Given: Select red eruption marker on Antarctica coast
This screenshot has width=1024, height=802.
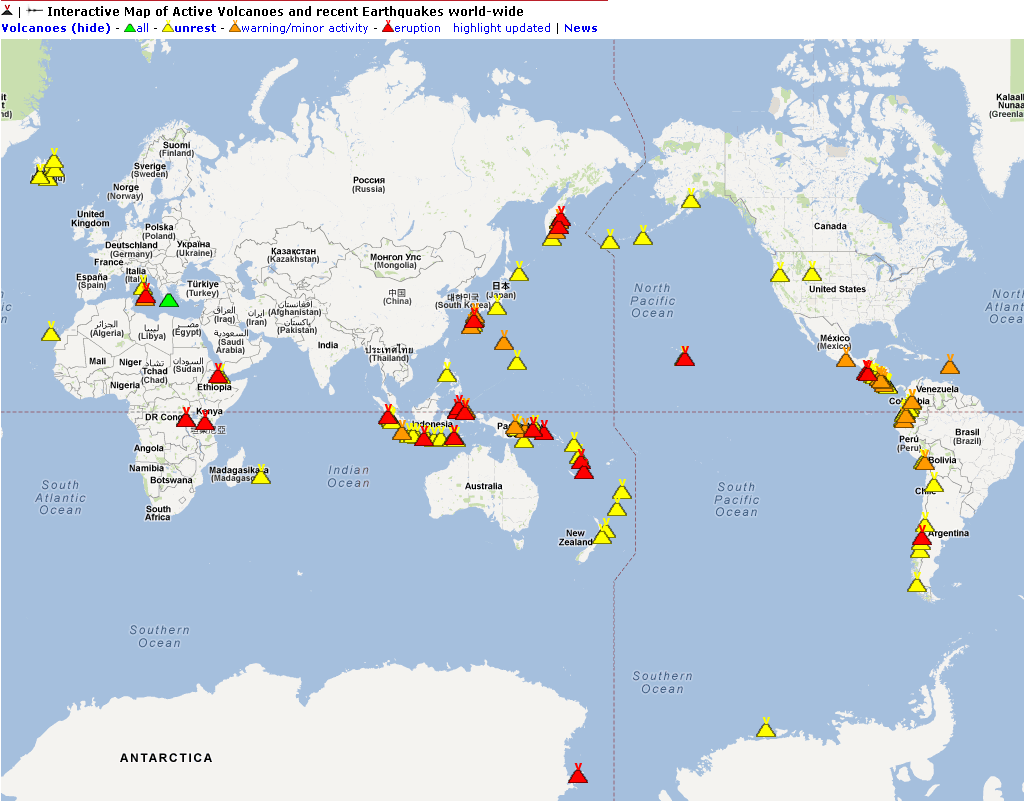Looking at the screenshot, I should (577, 773).
